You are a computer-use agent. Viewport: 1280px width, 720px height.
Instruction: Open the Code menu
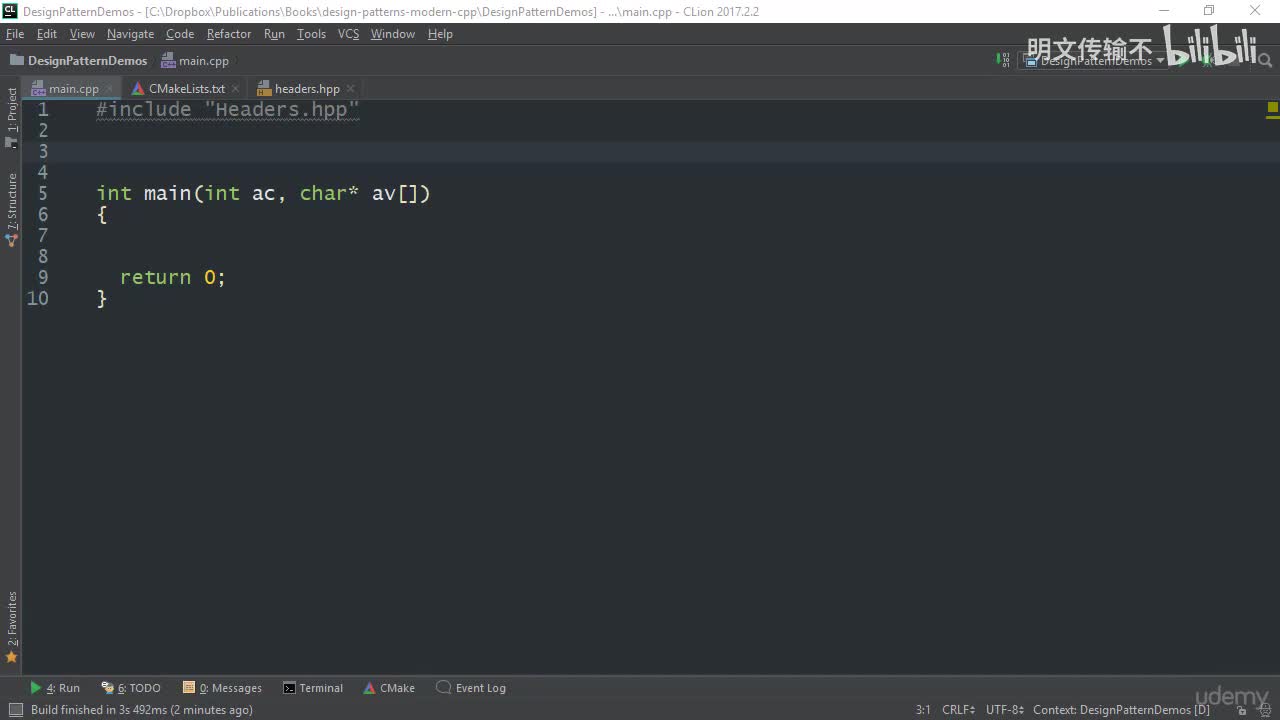click(180, 34)
